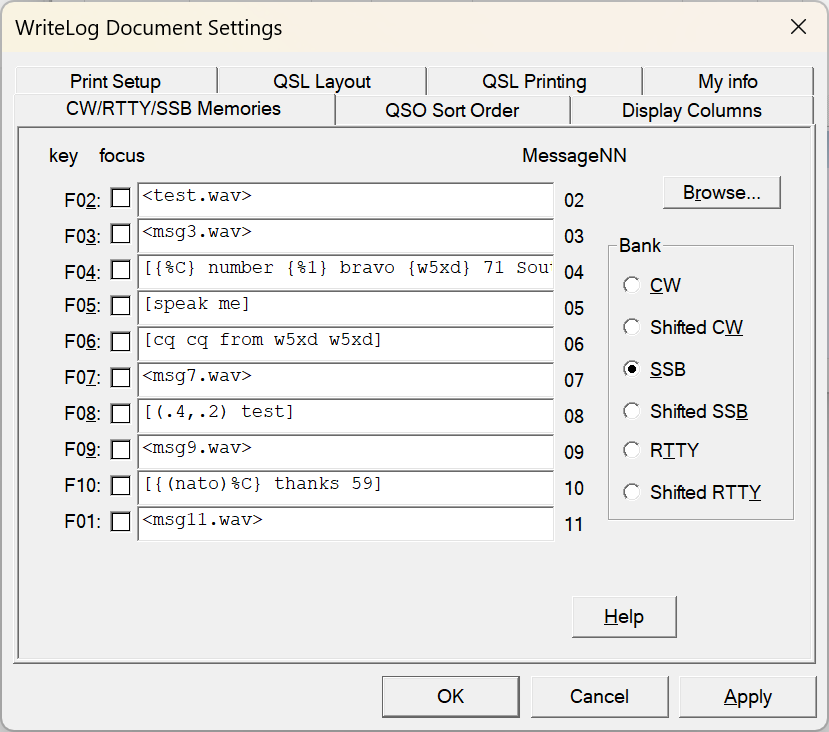Edit the F06 cq message field
Image resolution: width=829 pixels, height=732 pixels.
coord(345,342)
